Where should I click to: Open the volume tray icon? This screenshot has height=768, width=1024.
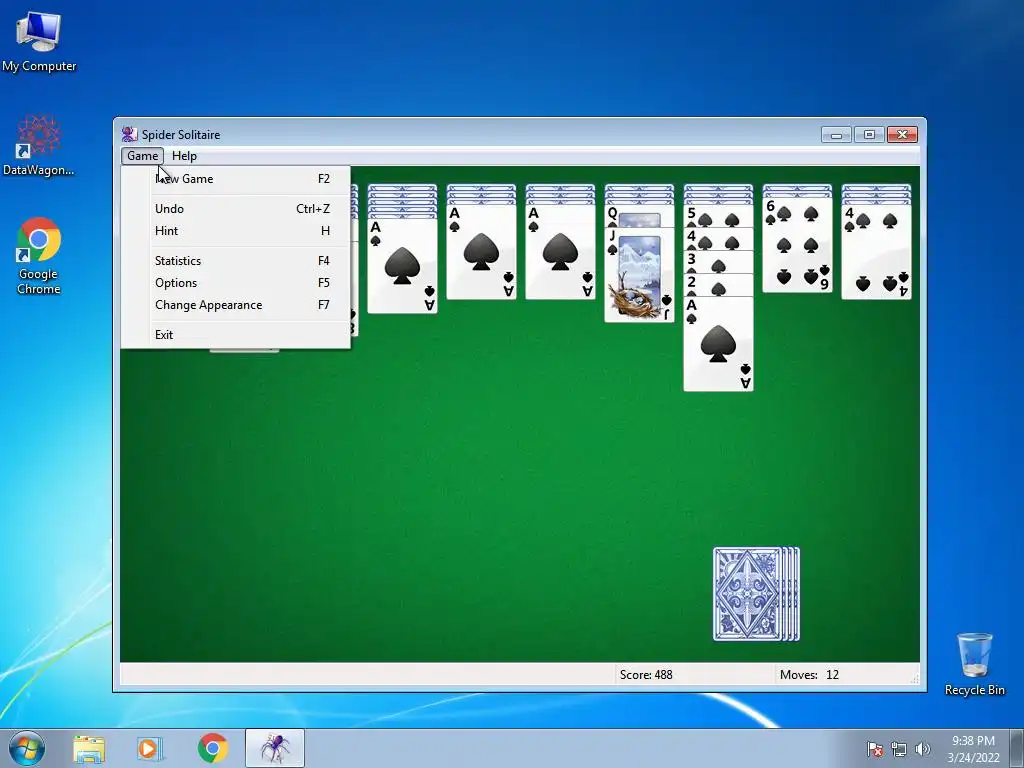923,749
